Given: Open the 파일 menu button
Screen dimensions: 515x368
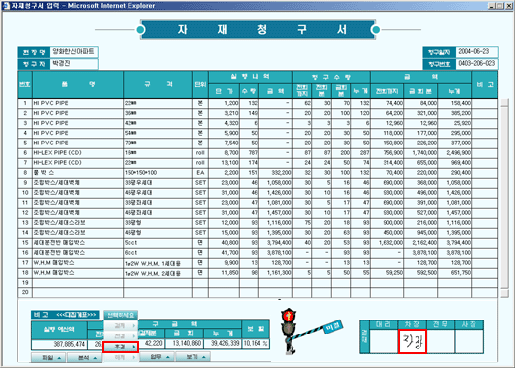Looking at the screenshot, I should coord(49,358).
